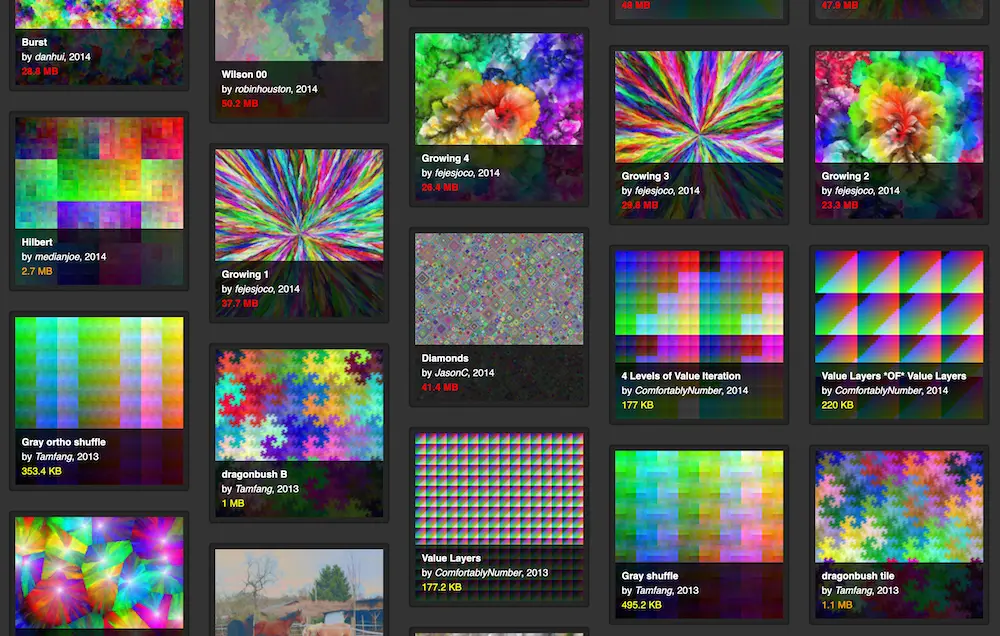
Task: Open the Gray ortho shuffle thumbnail
Action: pos(99,373)
